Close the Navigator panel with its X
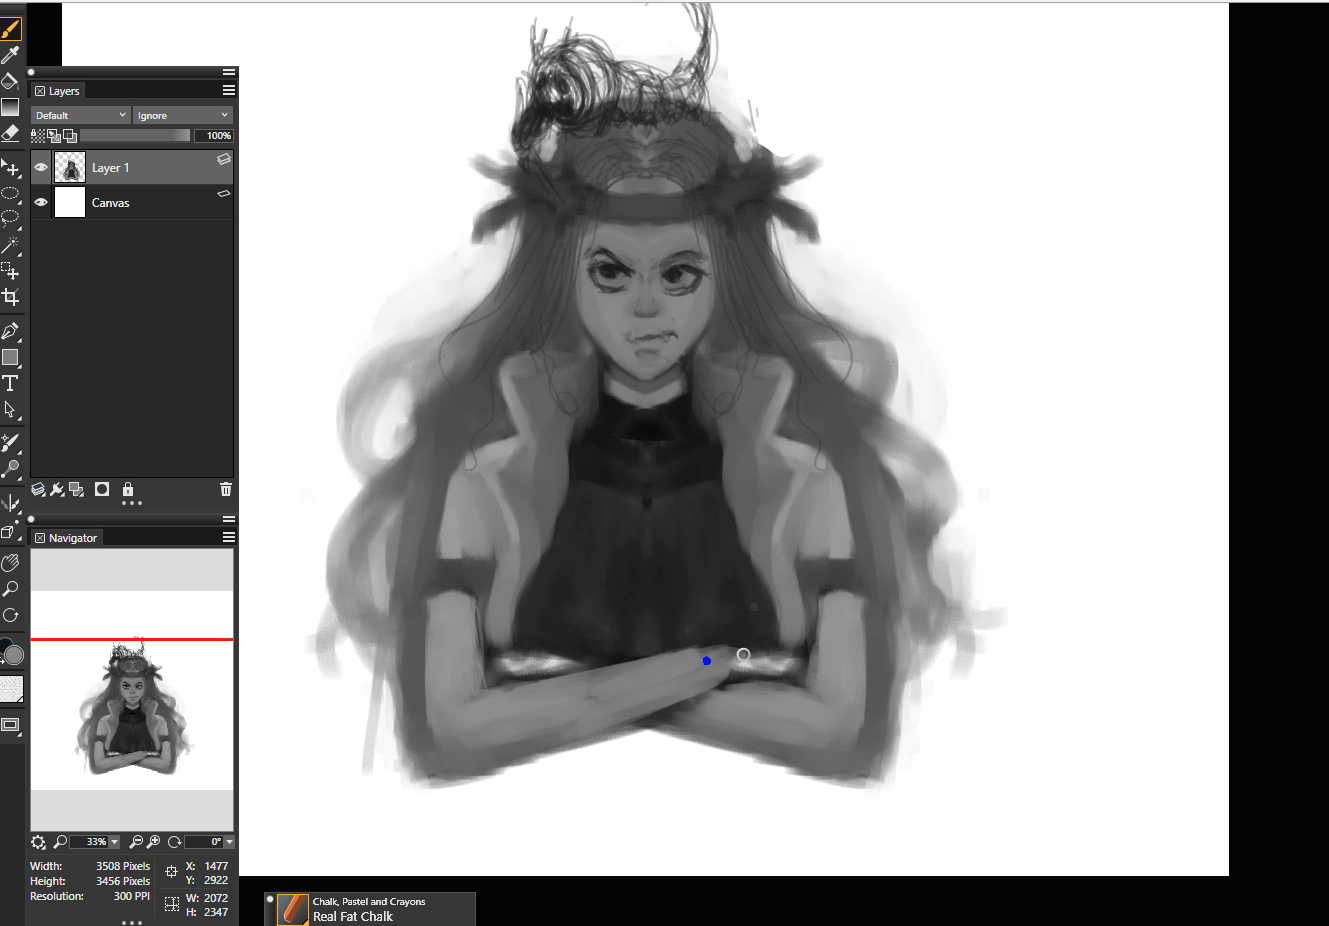 click(x=40, y=538)
